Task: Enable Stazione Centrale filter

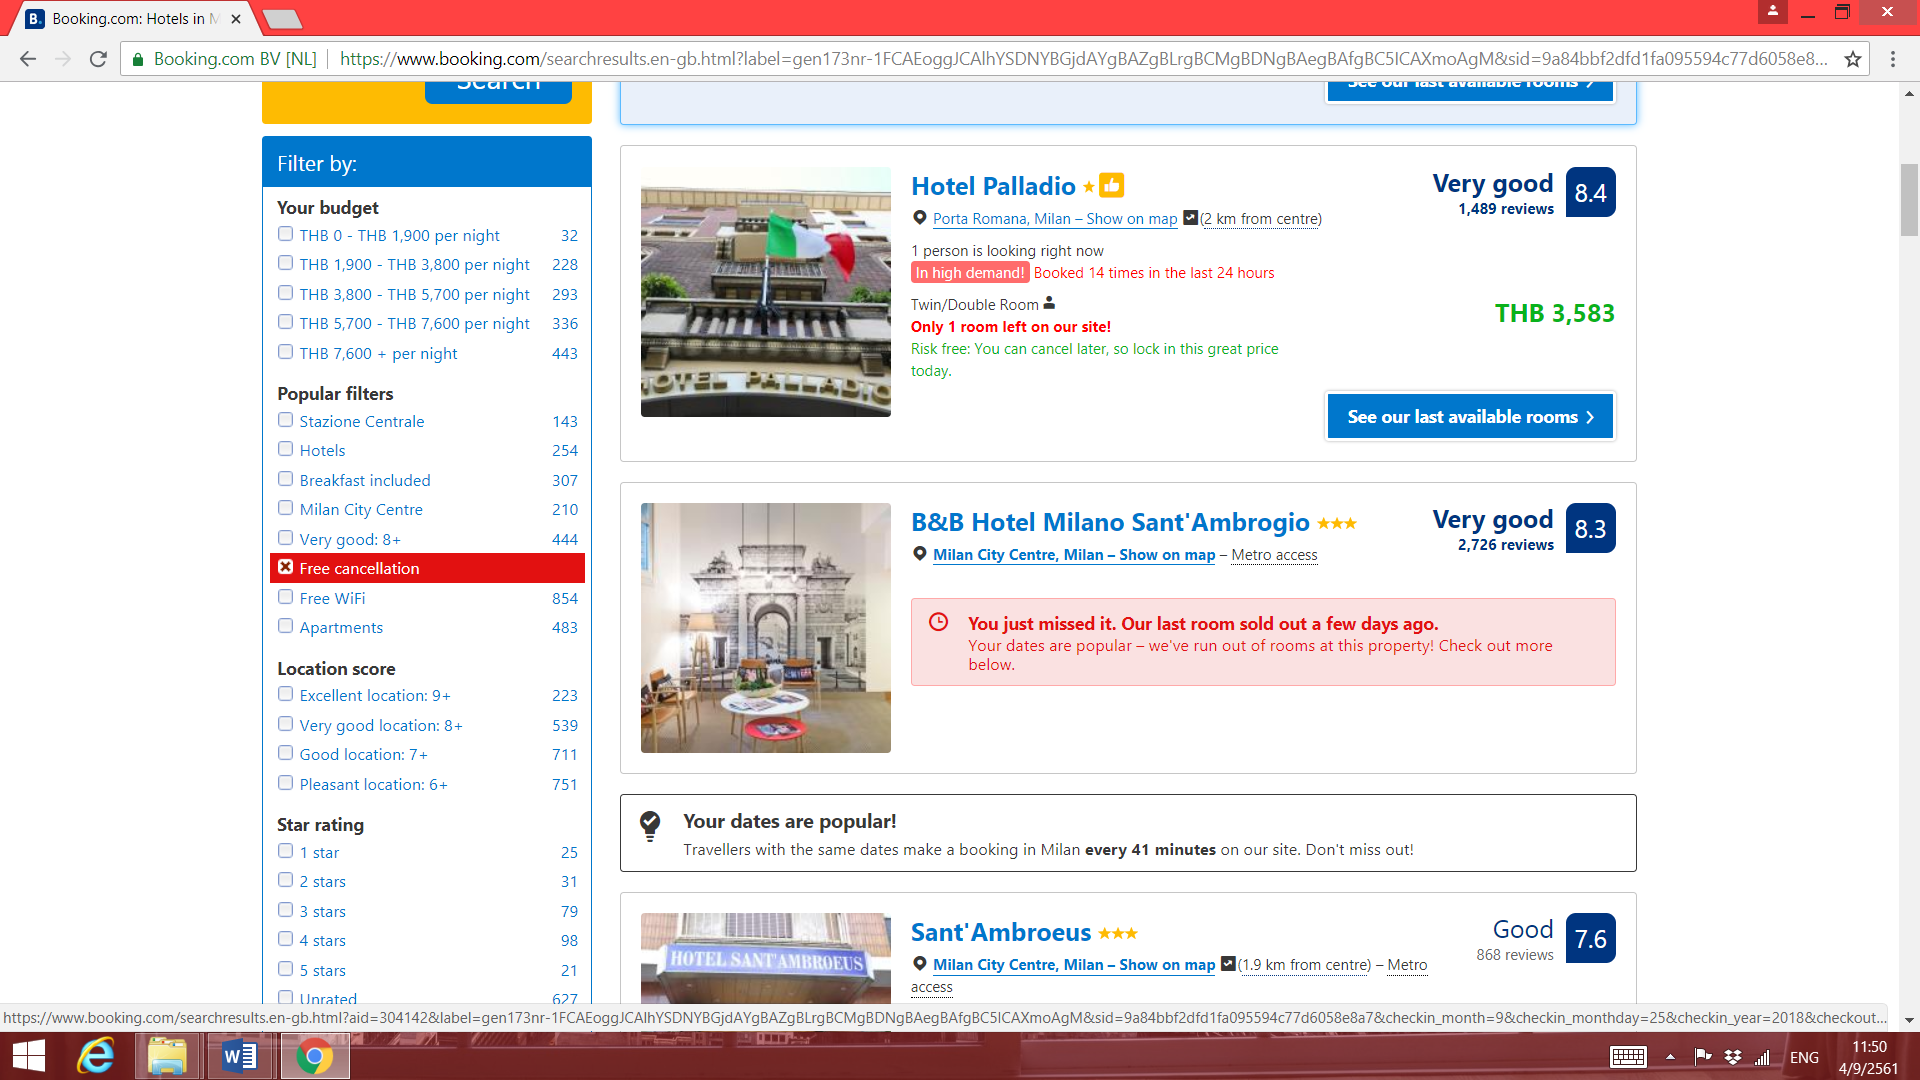Action: [285, 420]
